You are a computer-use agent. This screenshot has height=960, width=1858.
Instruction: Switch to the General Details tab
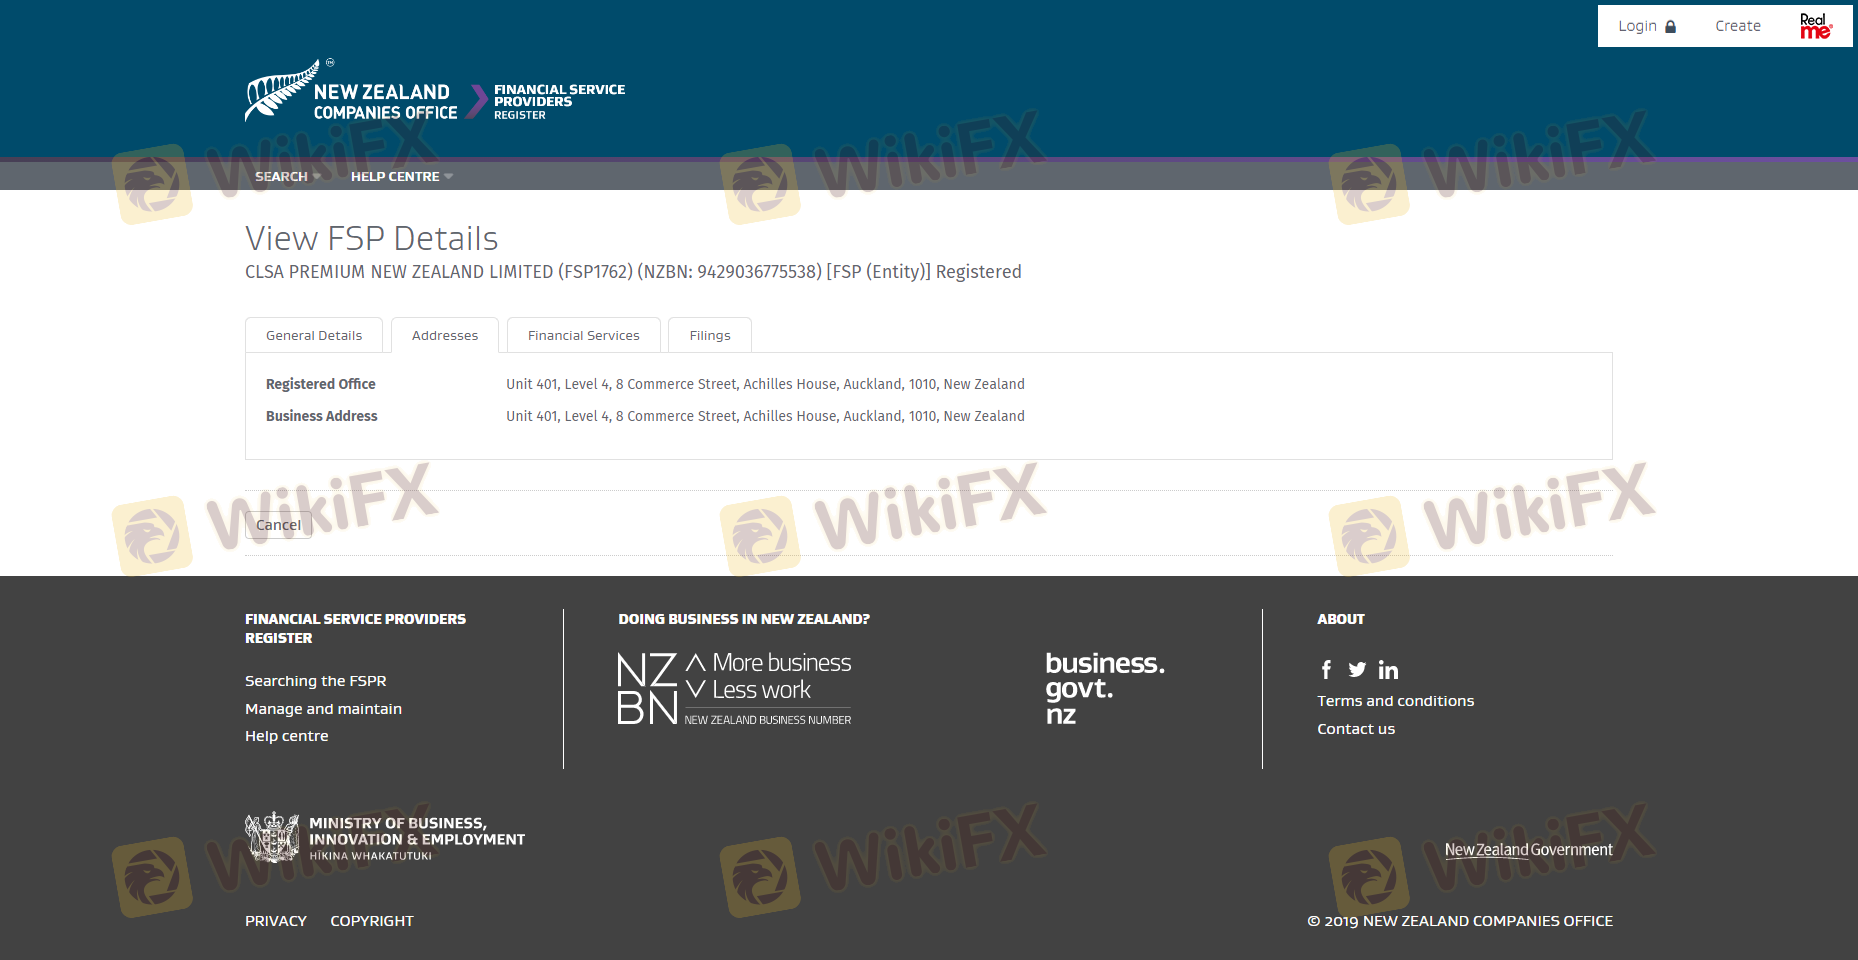click(x=314, y=336)
